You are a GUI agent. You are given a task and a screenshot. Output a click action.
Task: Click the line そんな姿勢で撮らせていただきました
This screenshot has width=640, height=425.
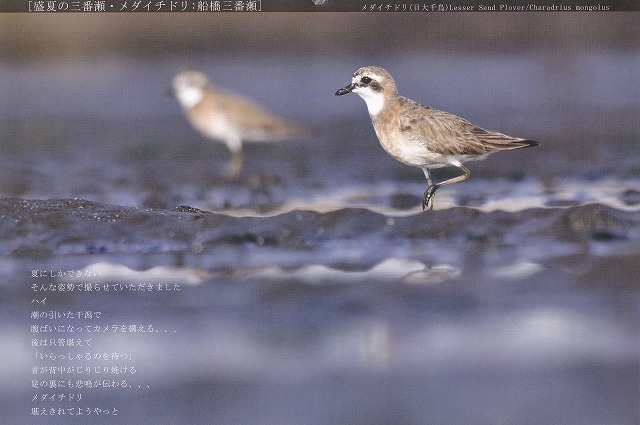(106, 287)
